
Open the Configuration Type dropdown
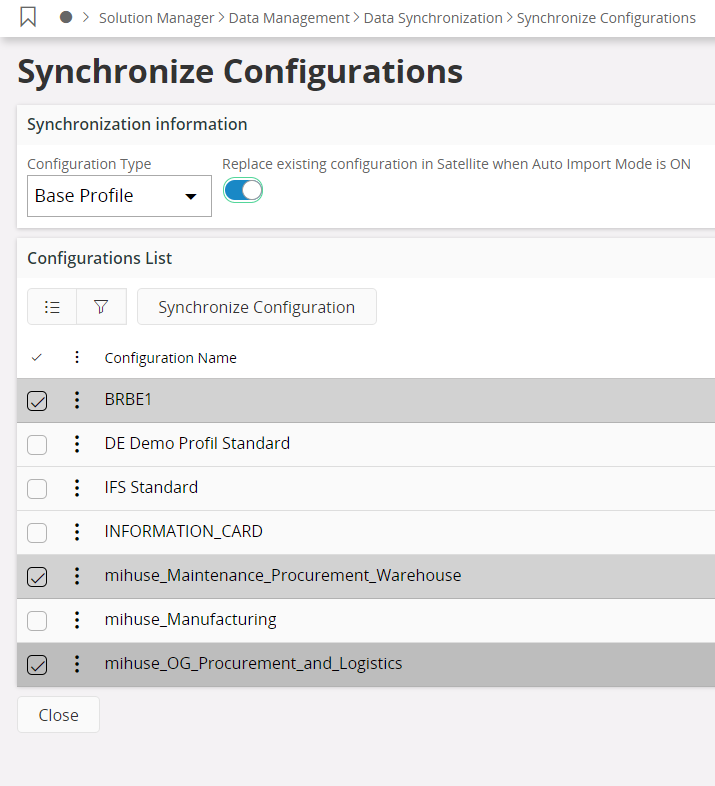[x=119, y=196]
